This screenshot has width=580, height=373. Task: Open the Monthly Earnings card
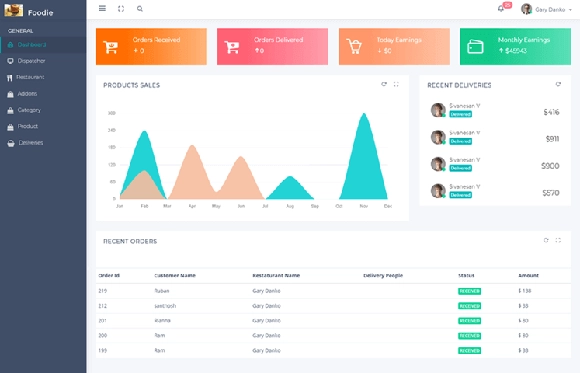(x=515, y=47)
